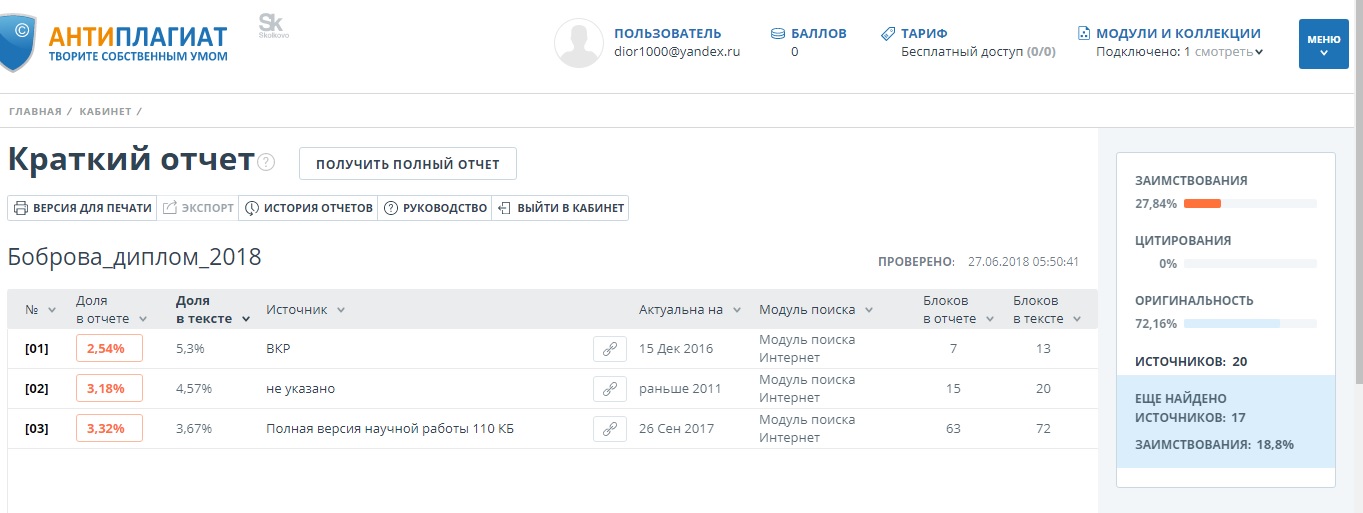Viewport: 1363px width, 513px height.
Task: Click the Skolkovo Sk logo
Action: point(270,24)
